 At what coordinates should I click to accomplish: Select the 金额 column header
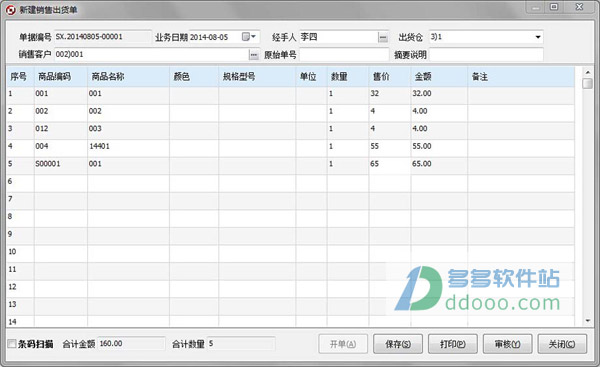[439, 77]
